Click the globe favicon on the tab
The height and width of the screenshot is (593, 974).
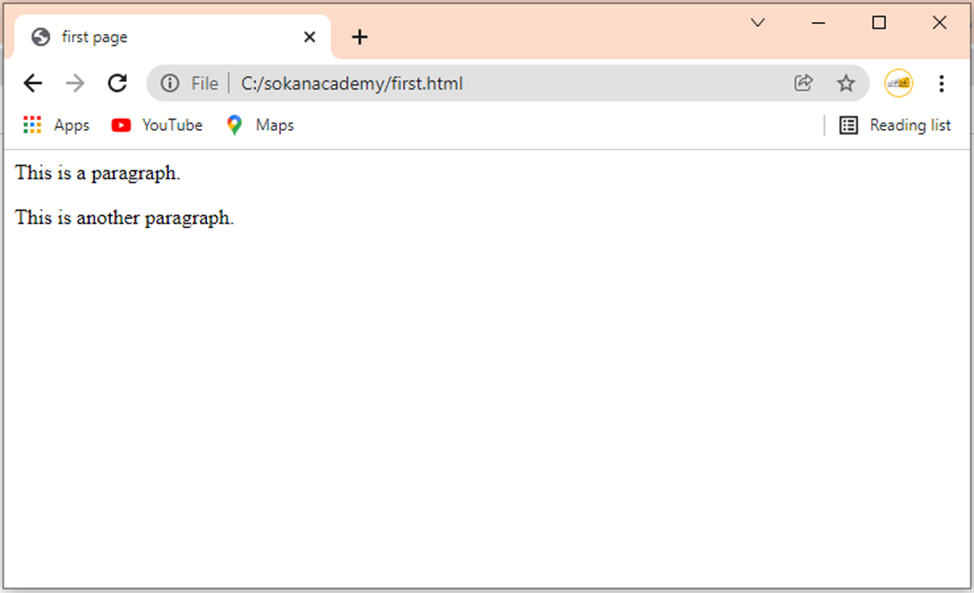pyautogui.click(x=41, y=37)
